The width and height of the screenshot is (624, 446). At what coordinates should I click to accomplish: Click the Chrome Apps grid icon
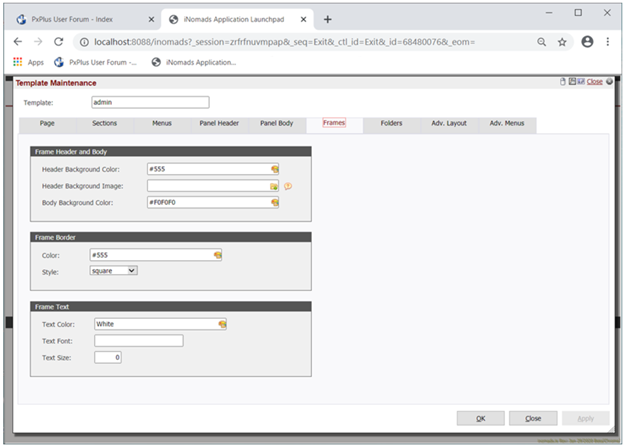pos(18,62)
